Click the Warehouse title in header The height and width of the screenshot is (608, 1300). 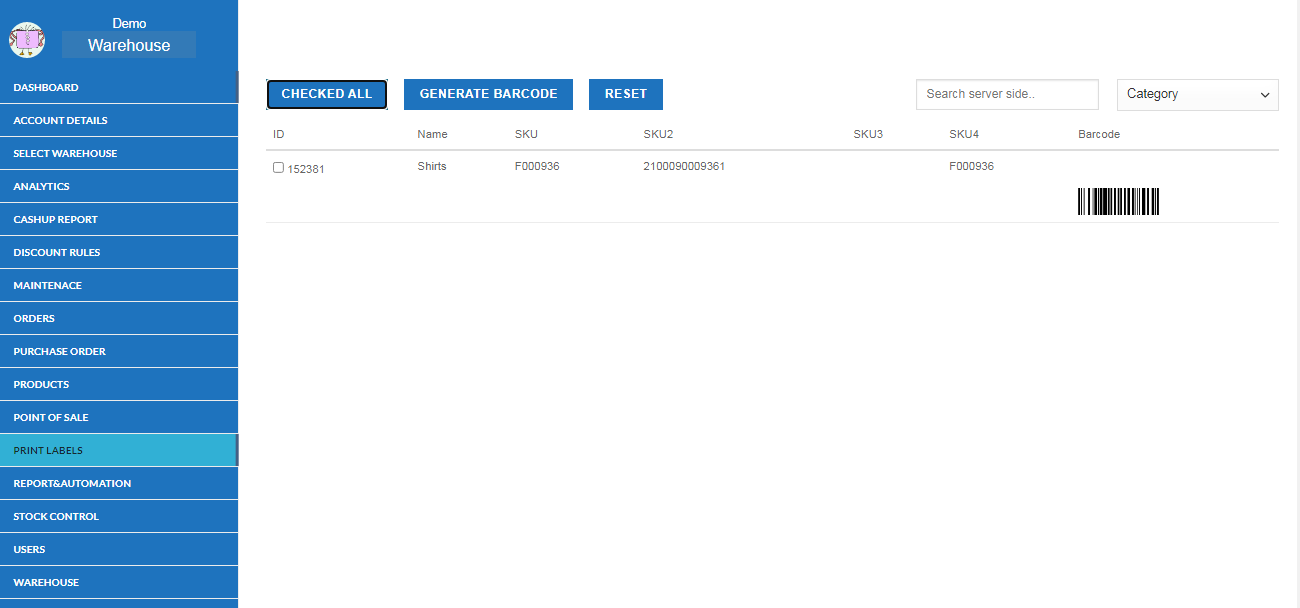click(x=129, y=45)
